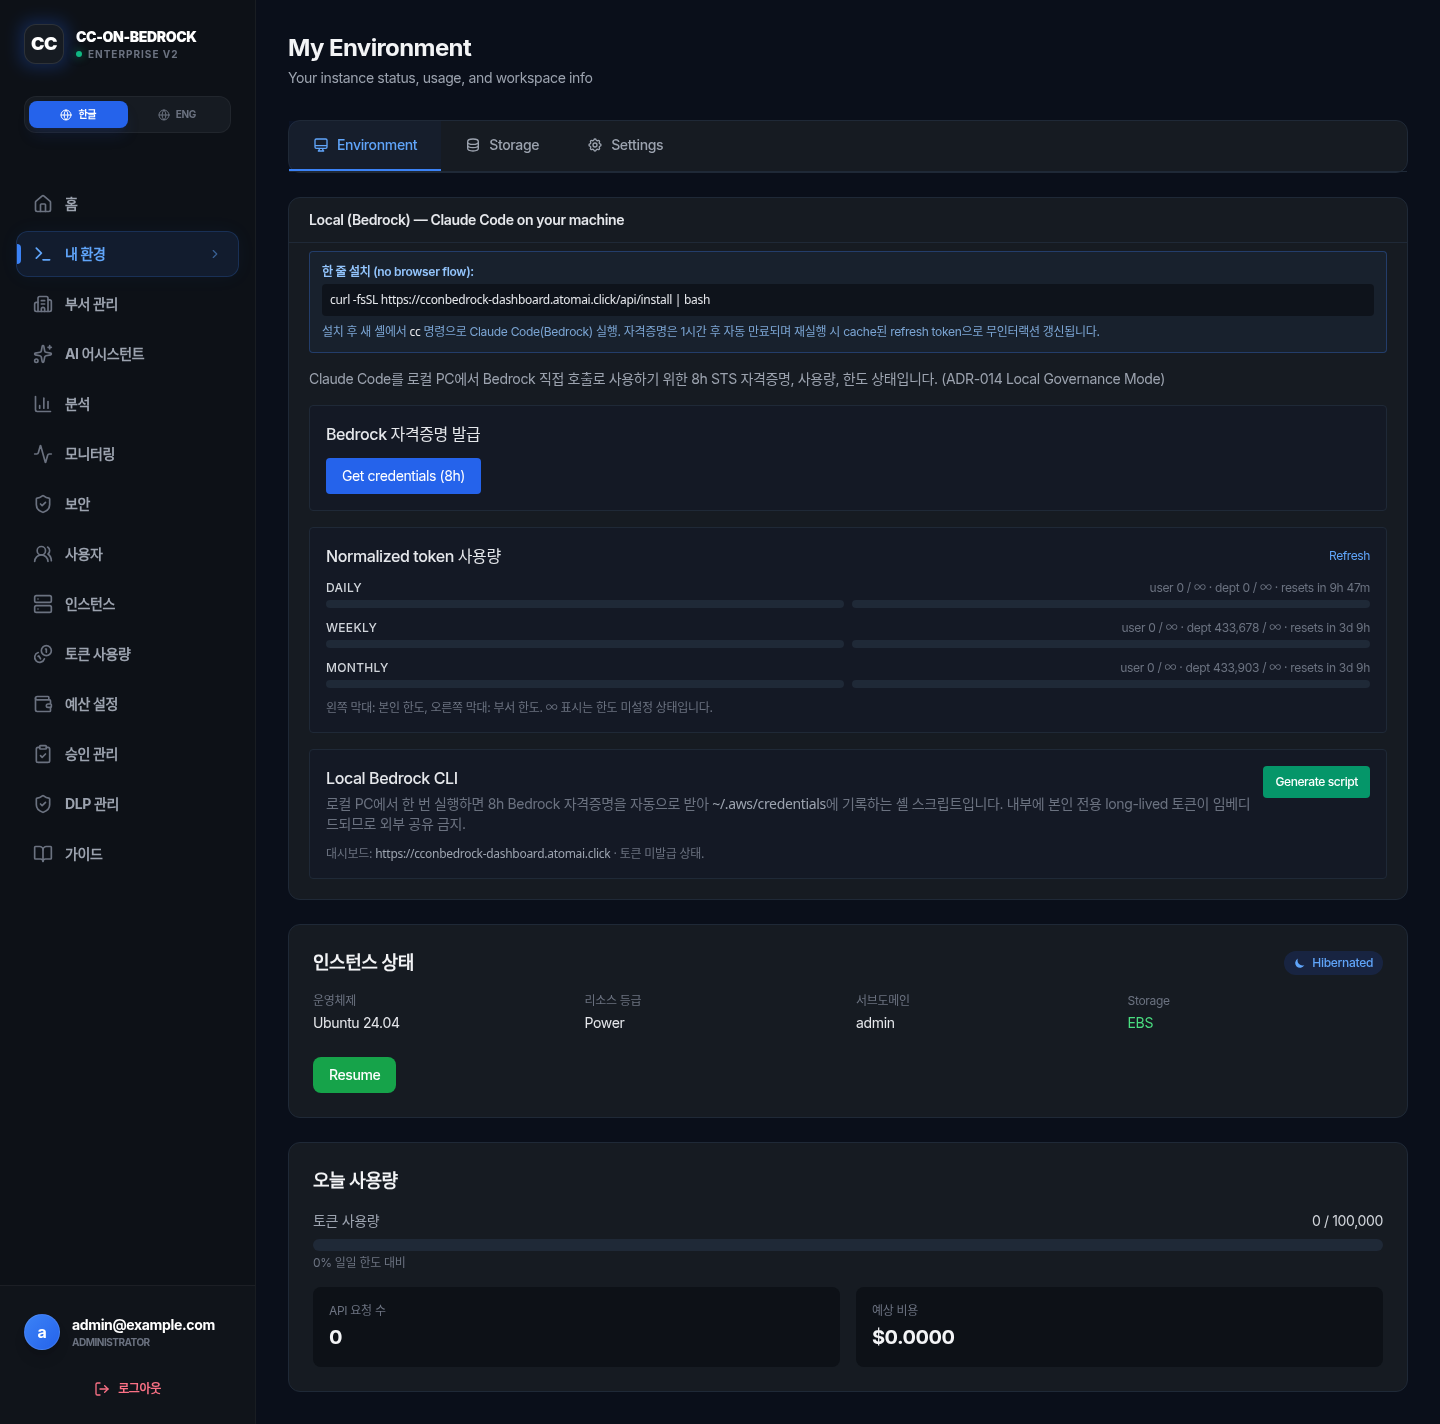Click the Storage tab database icon
The width and height of the screenshot is (1440, 1424).
click(473, 145)
